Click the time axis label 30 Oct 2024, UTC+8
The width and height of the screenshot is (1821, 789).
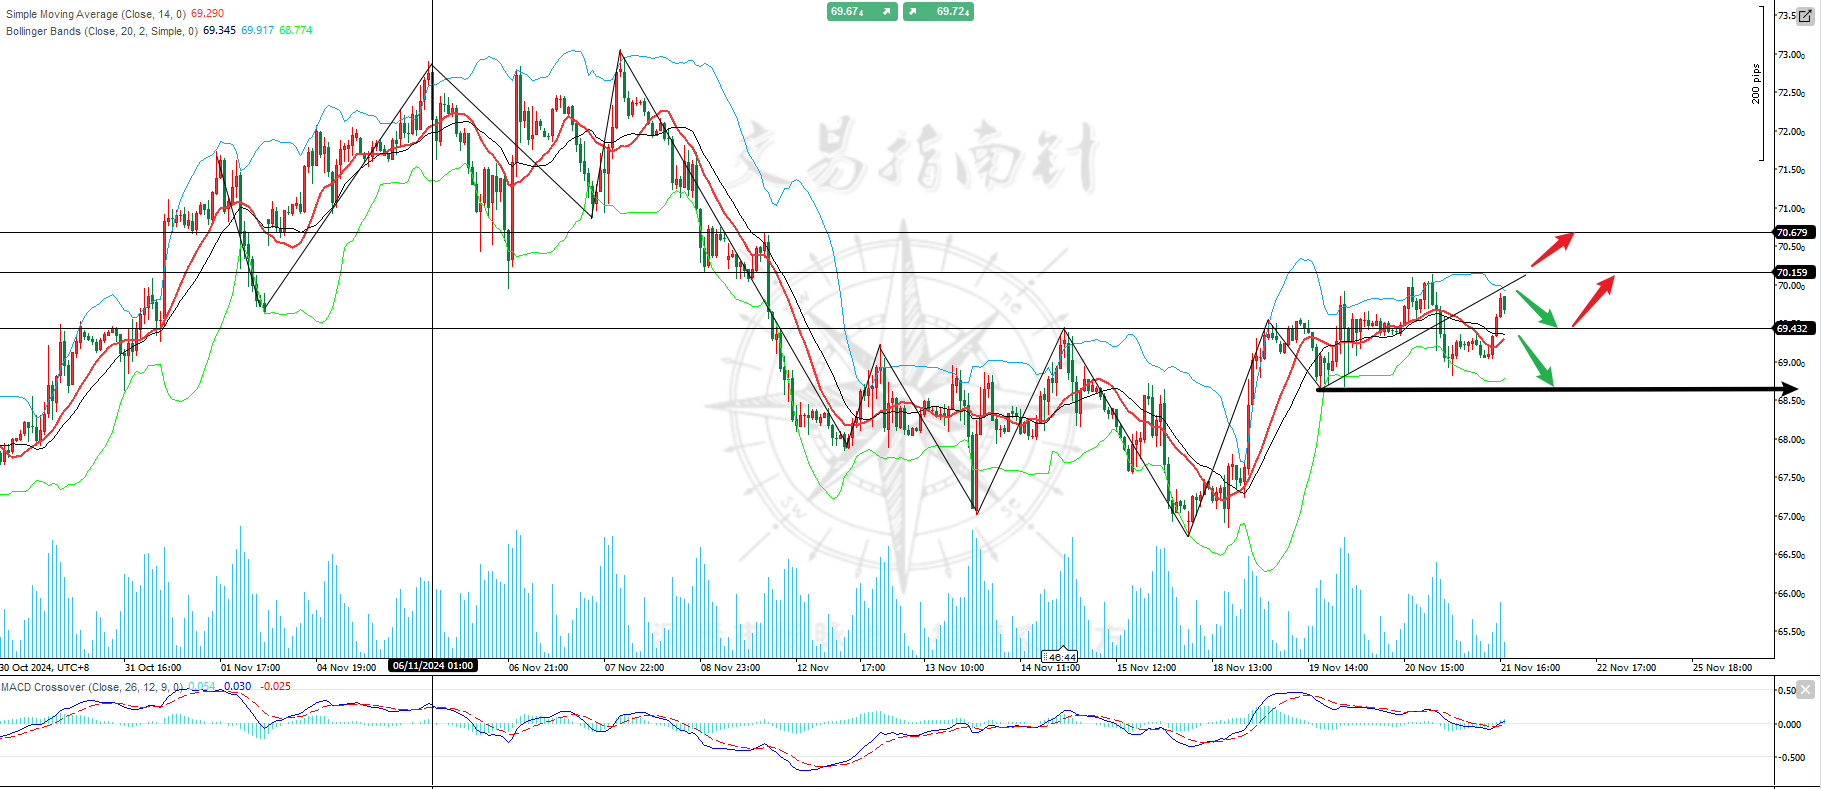[45, 667]
